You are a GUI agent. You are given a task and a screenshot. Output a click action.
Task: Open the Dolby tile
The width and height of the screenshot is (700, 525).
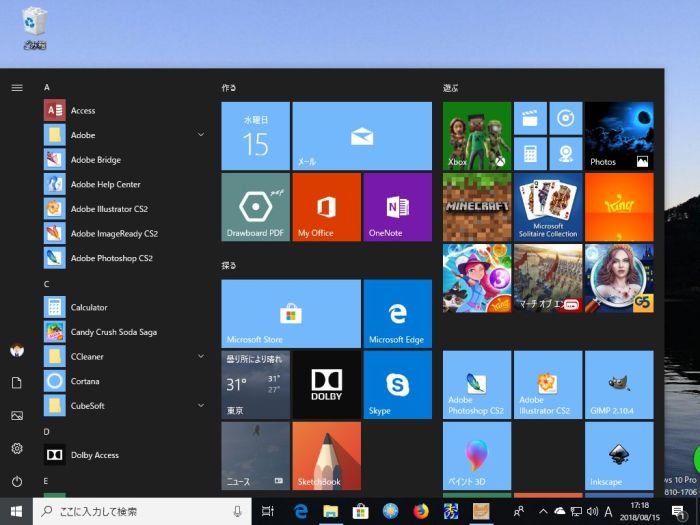click(326, 385)
